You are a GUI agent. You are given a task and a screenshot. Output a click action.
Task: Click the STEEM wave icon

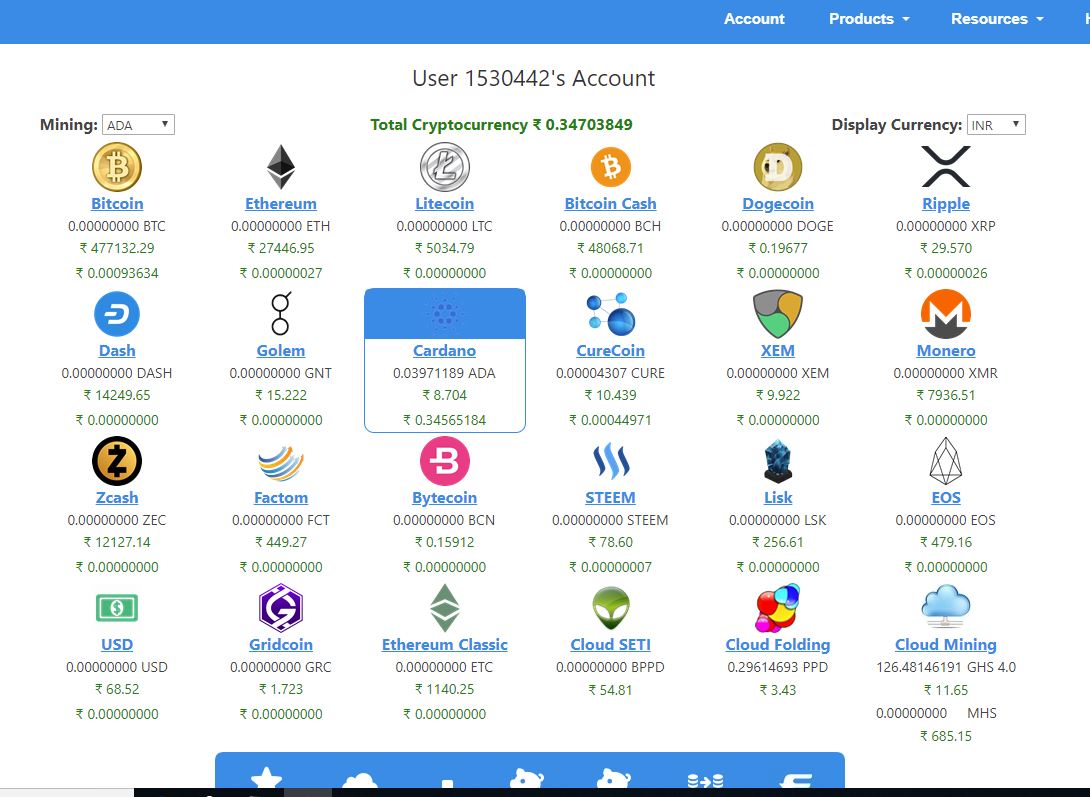pyautogui.click(x=610, y=461)
